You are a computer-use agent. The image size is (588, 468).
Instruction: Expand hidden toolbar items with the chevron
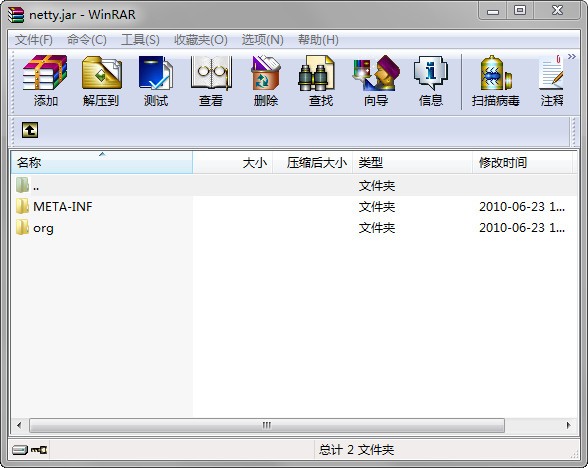pyautogui.click(x=572, y=57)
